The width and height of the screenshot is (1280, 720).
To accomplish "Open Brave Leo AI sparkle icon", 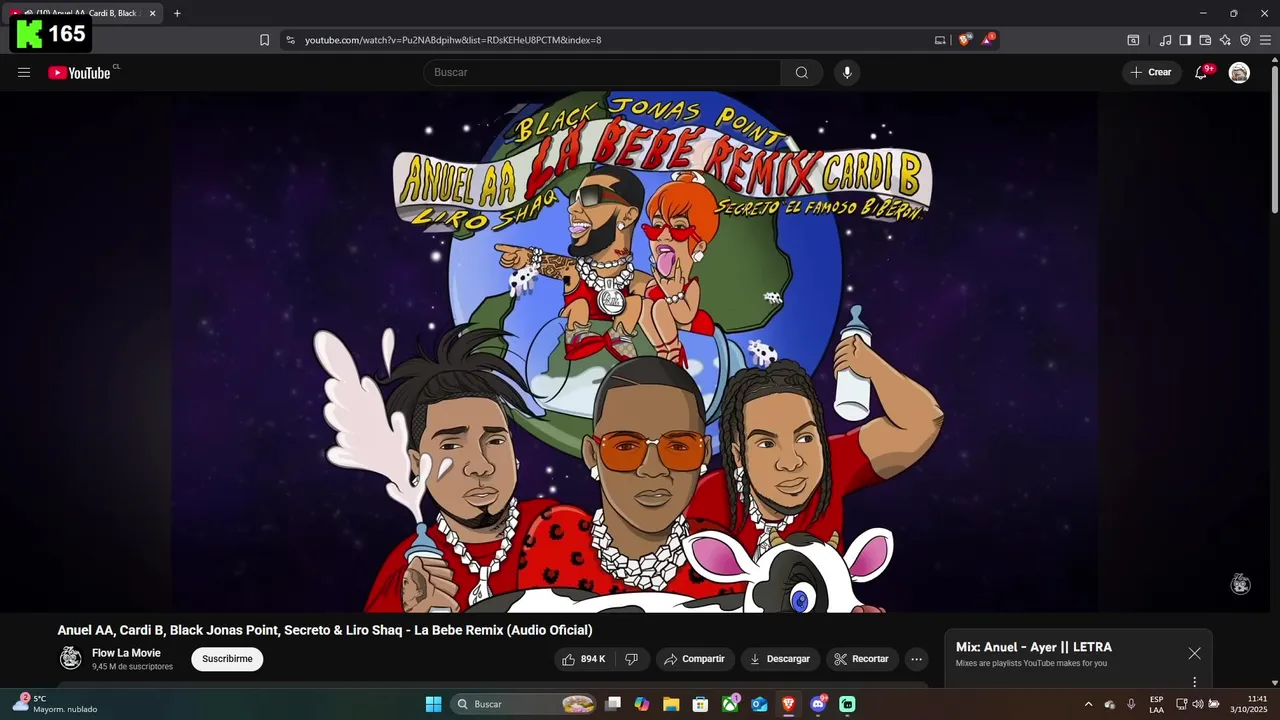I will click(1225, 40).
